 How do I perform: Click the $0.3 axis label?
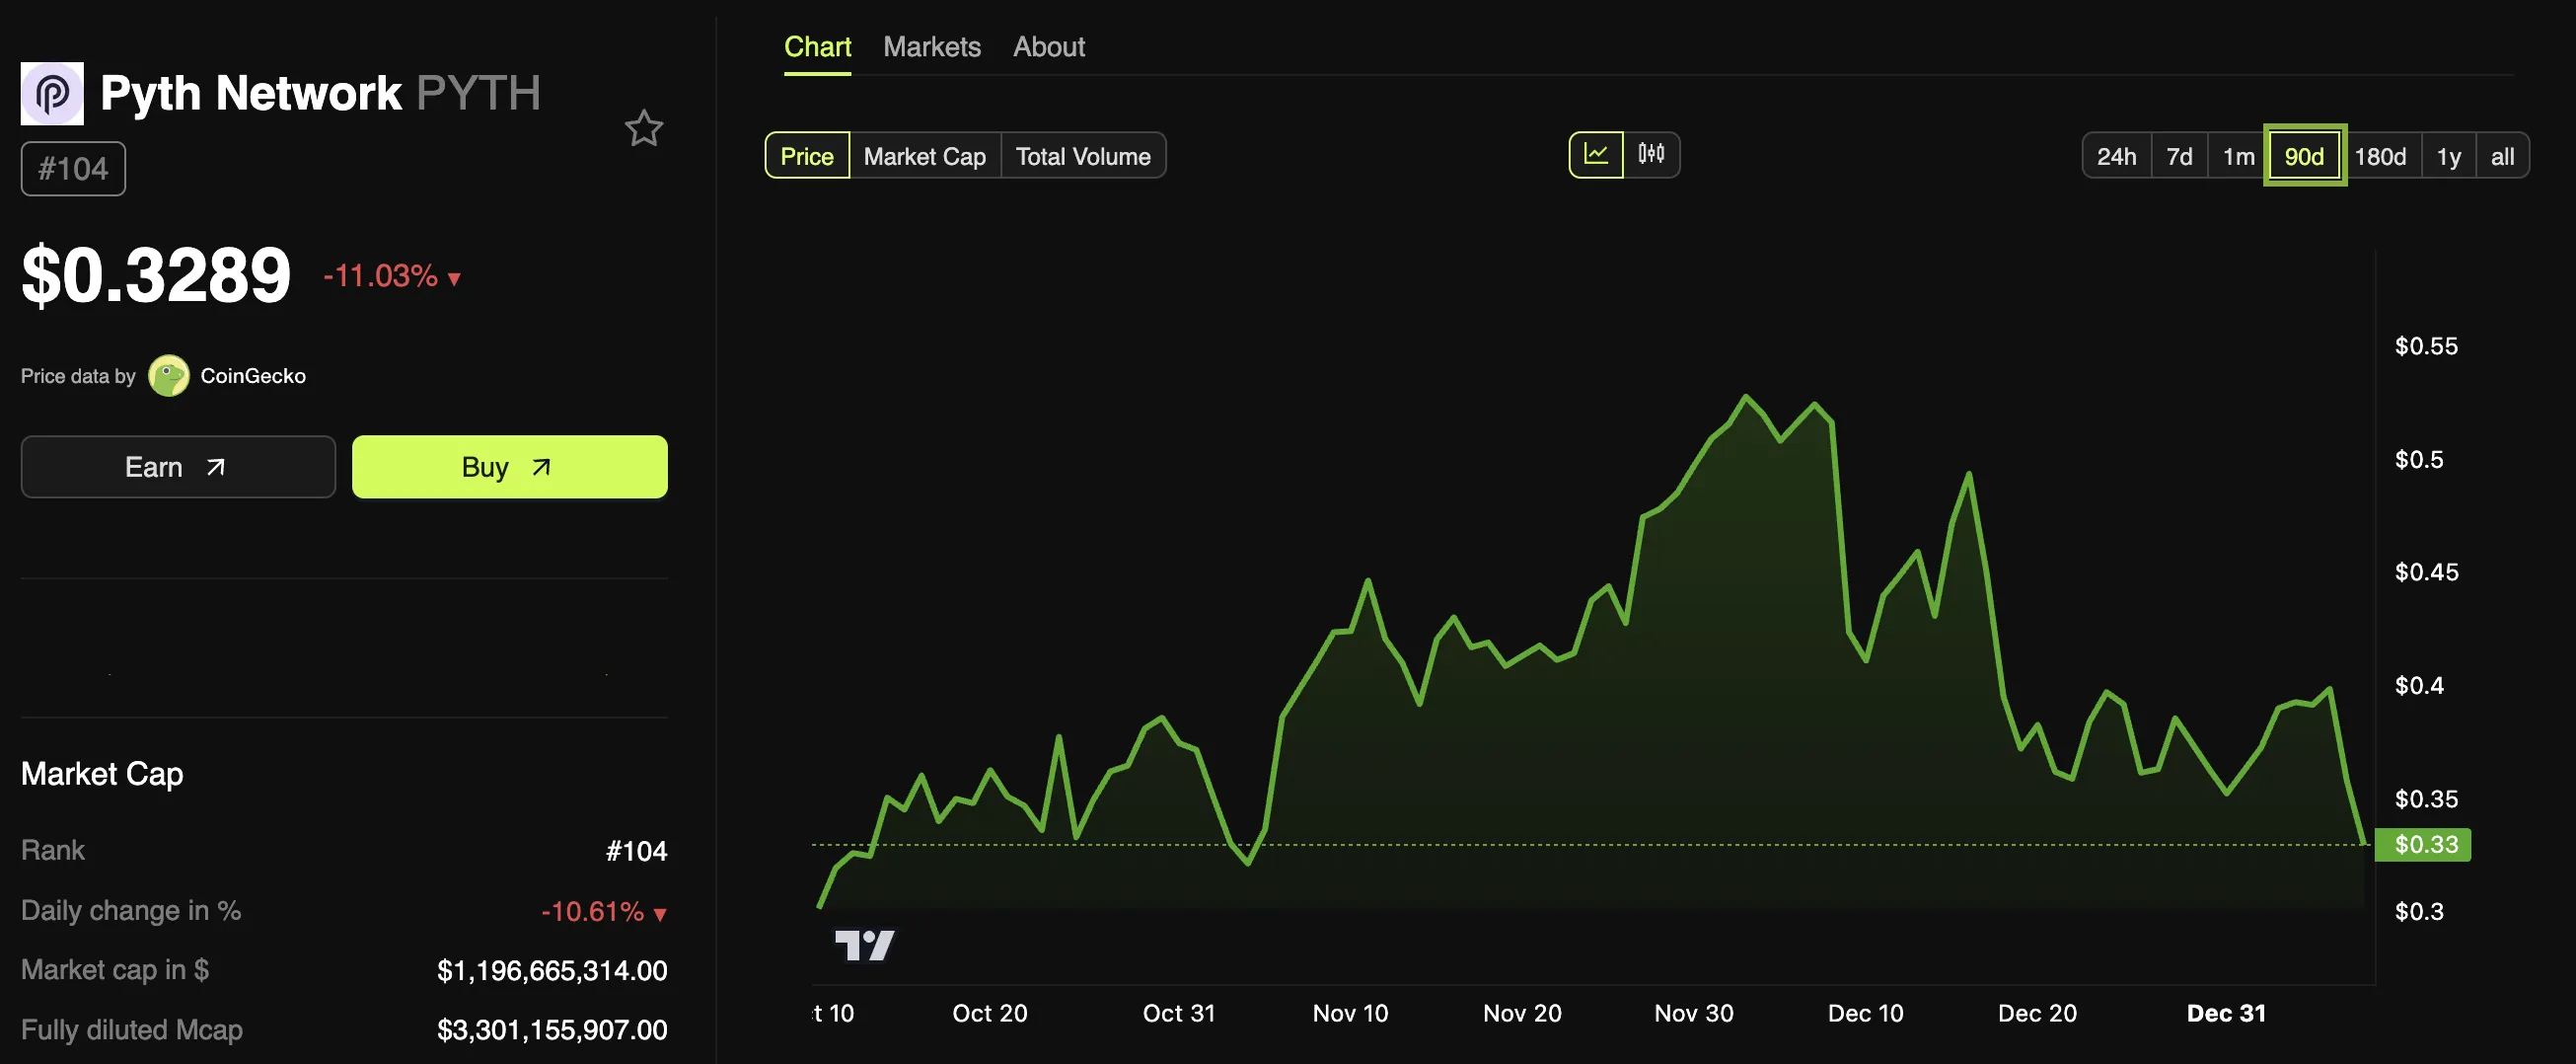(x=2419, y=912)
